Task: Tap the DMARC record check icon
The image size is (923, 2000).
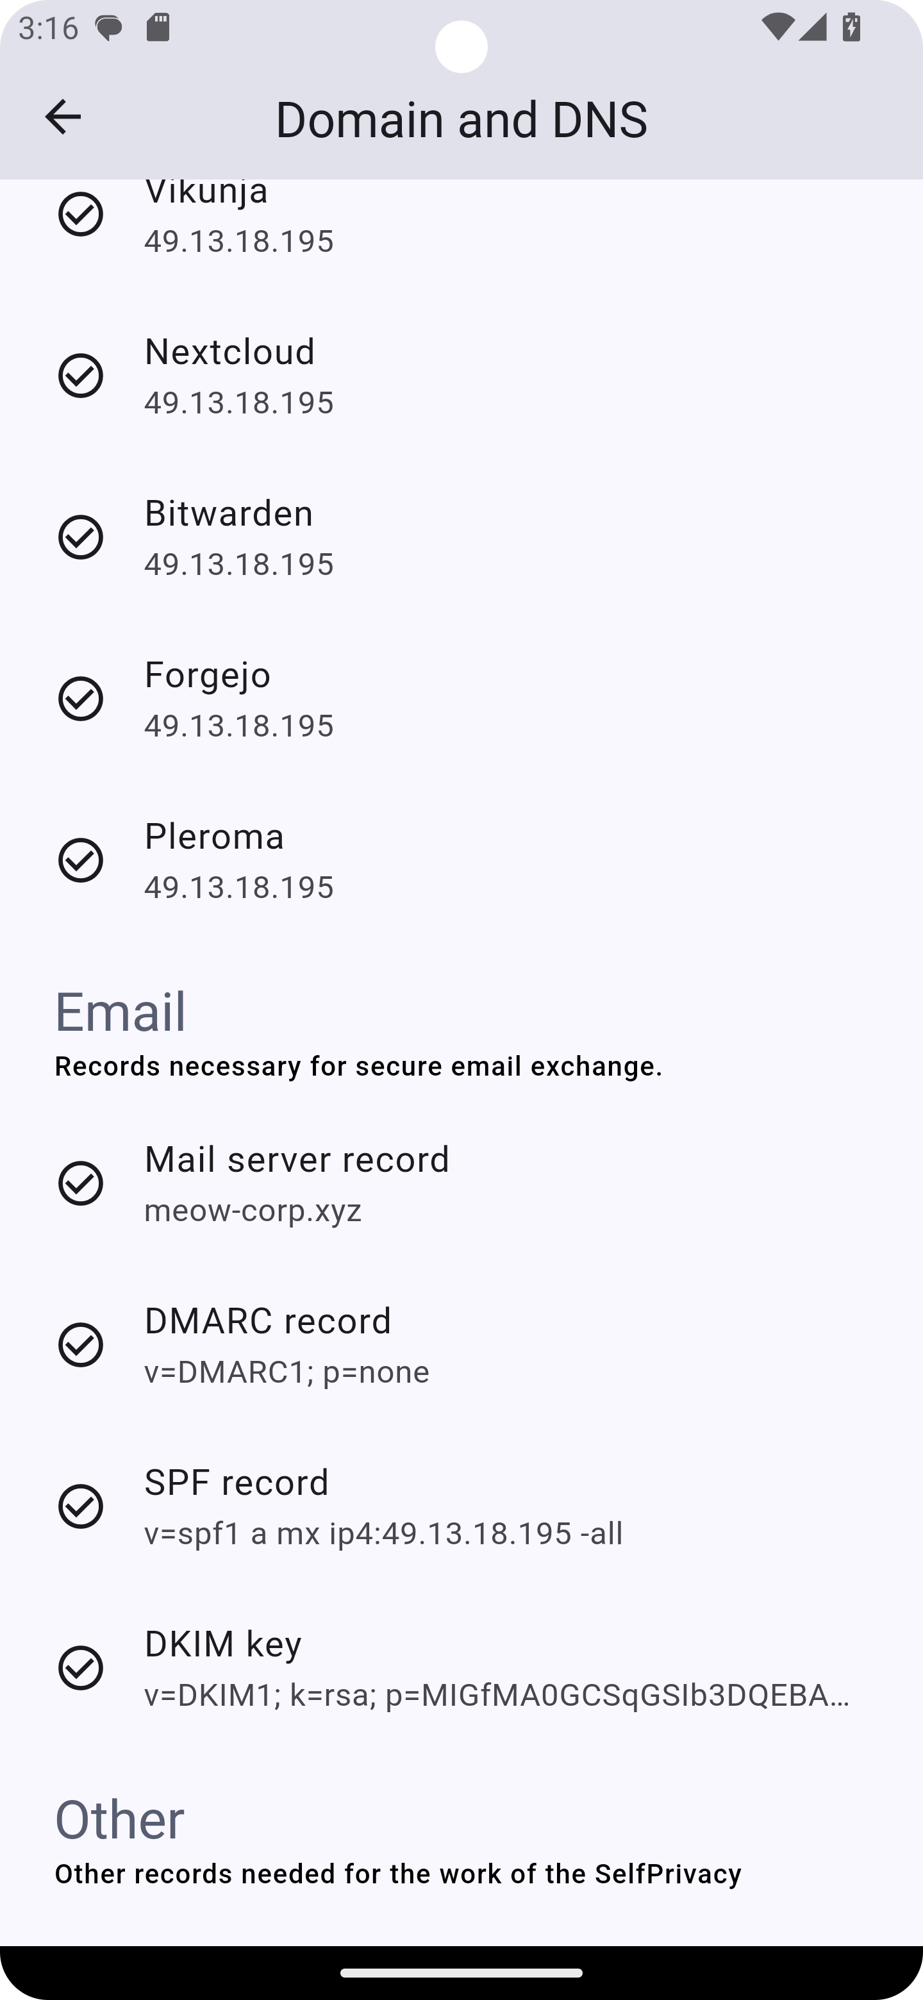Action: (x=80, y=1344)
